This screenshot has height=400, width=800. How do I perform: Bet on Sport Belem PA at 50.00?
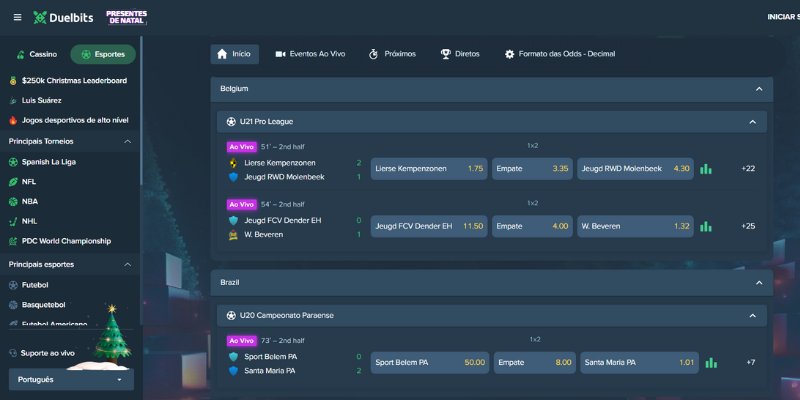tap(430, 363)
